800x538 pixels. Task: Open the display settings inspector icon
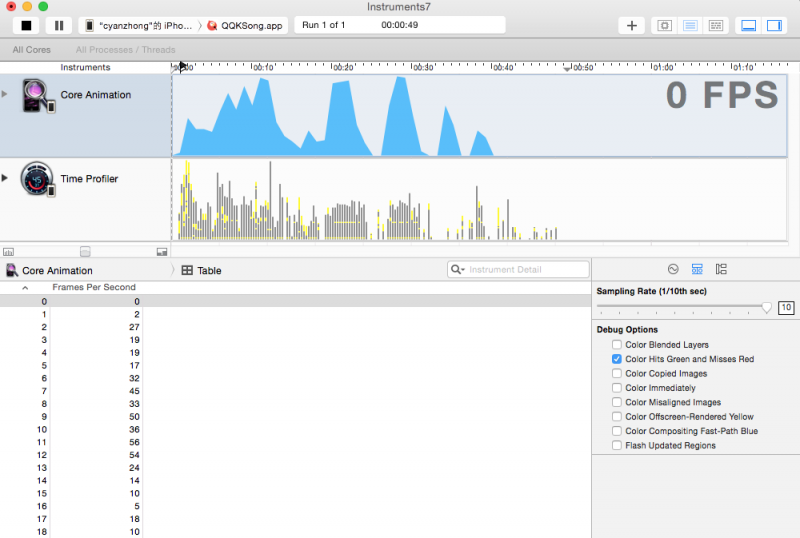pyautogui.click(x=697, y=270)
